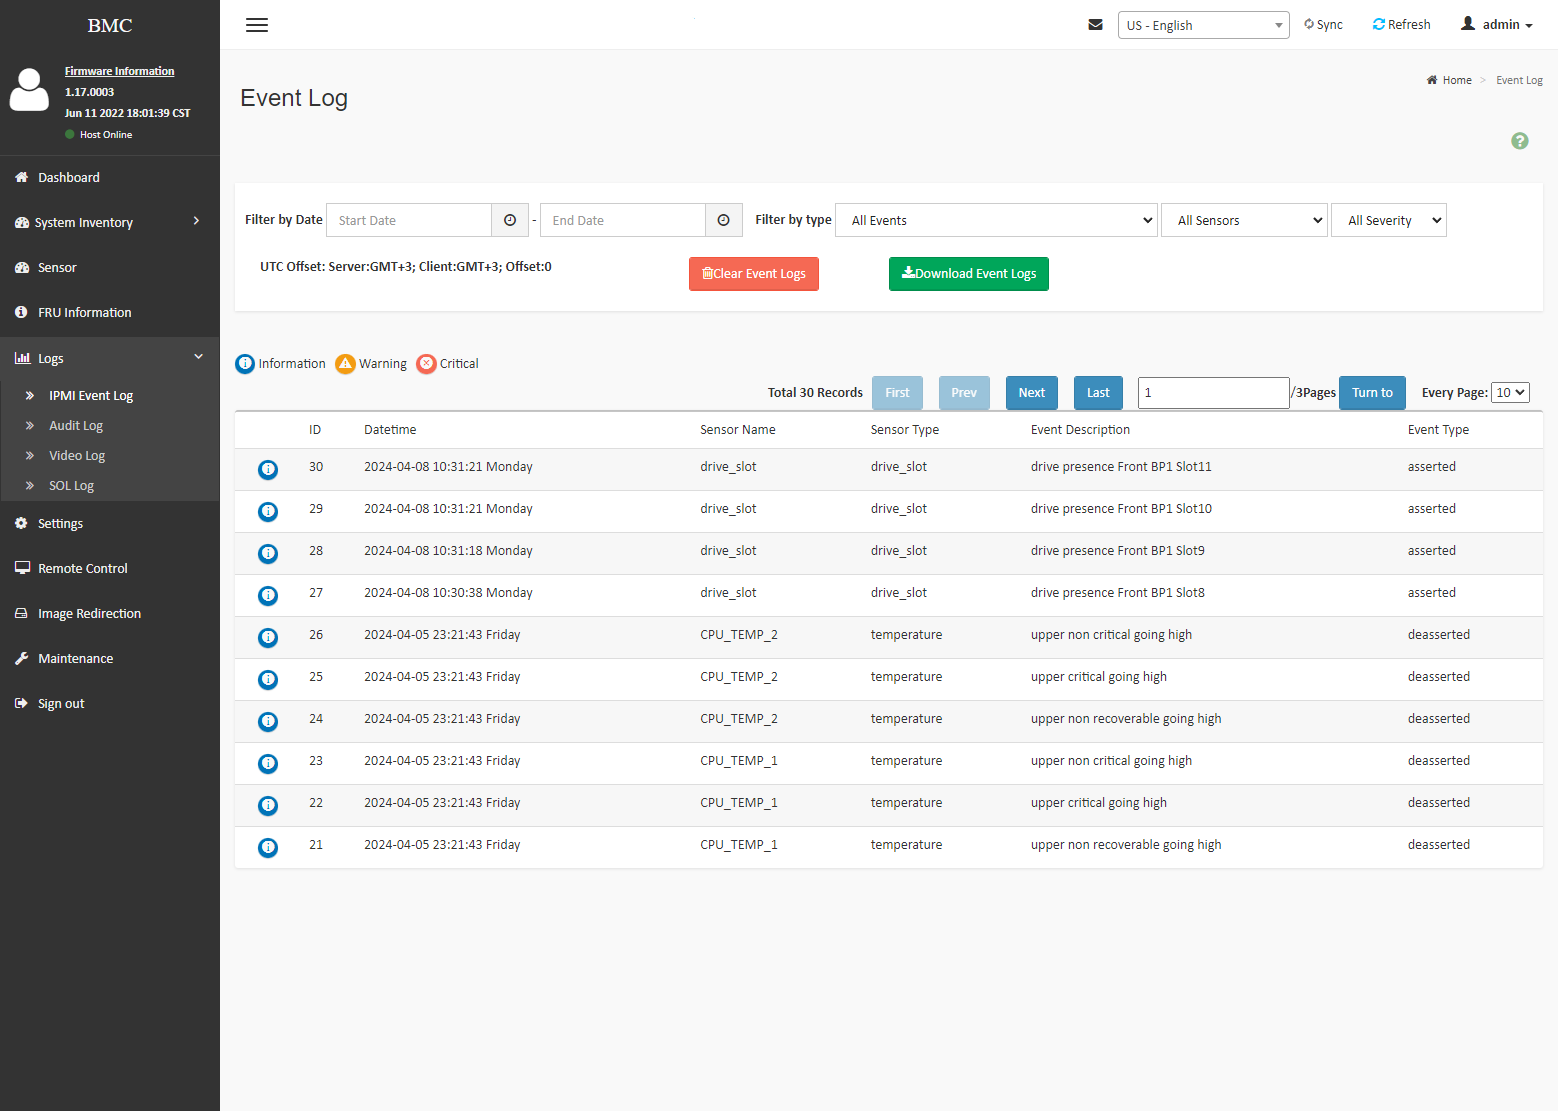Open the Audit Log menu item
1558x1111 pixels.
(76, 425)
